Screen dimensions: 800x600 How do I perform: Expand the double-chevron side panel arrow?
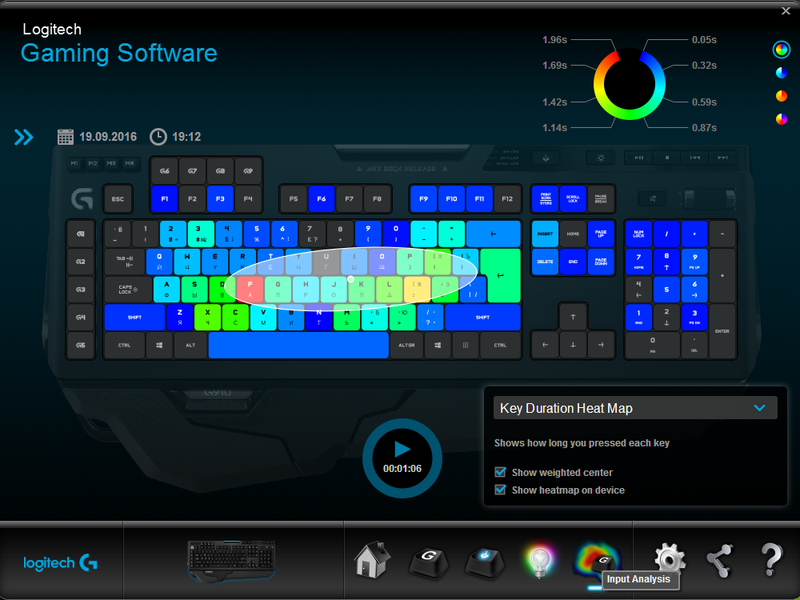coord(24,137)
